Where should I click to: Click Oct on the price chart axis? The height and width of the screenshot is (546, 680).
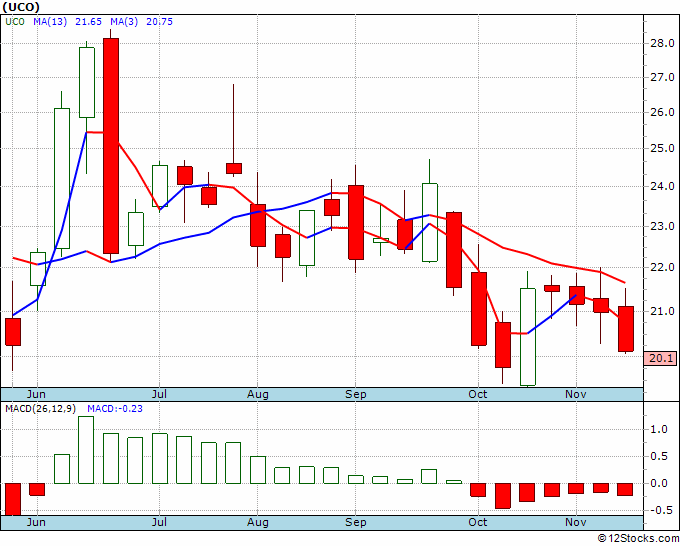point(478,394)
